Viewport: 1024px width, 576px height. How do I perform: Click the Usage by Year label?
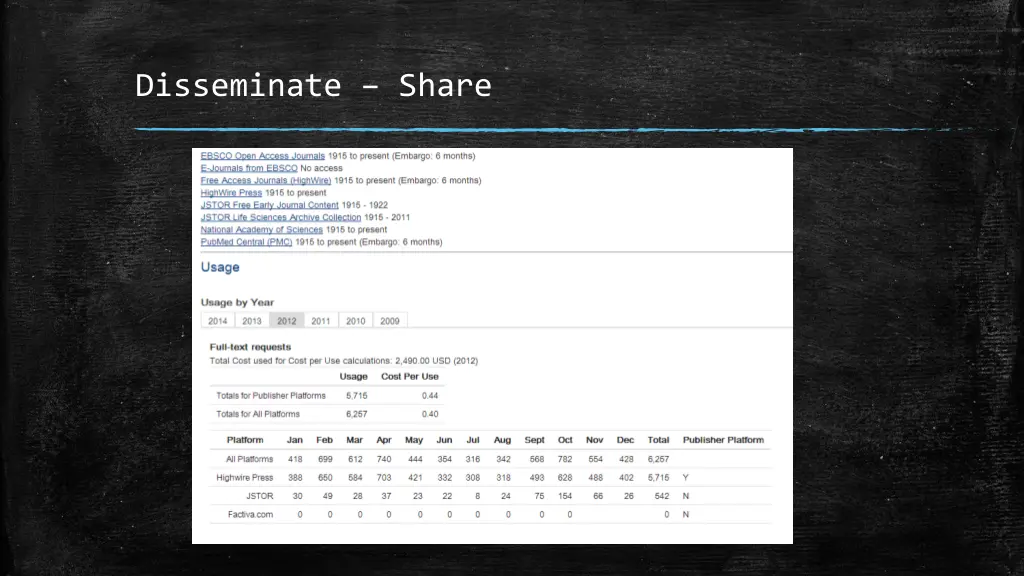click(237, 302)
